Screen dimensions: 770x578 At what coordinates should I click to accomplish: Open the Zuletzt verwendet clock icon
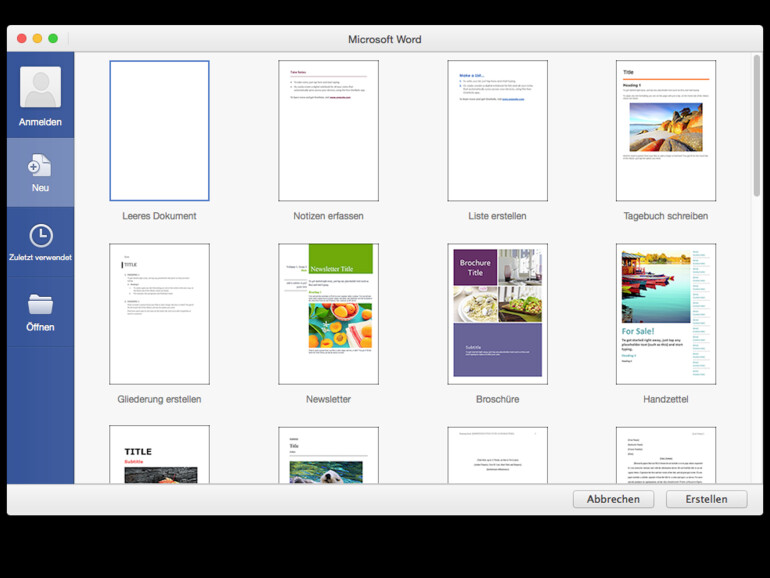(x=40, y=235)
